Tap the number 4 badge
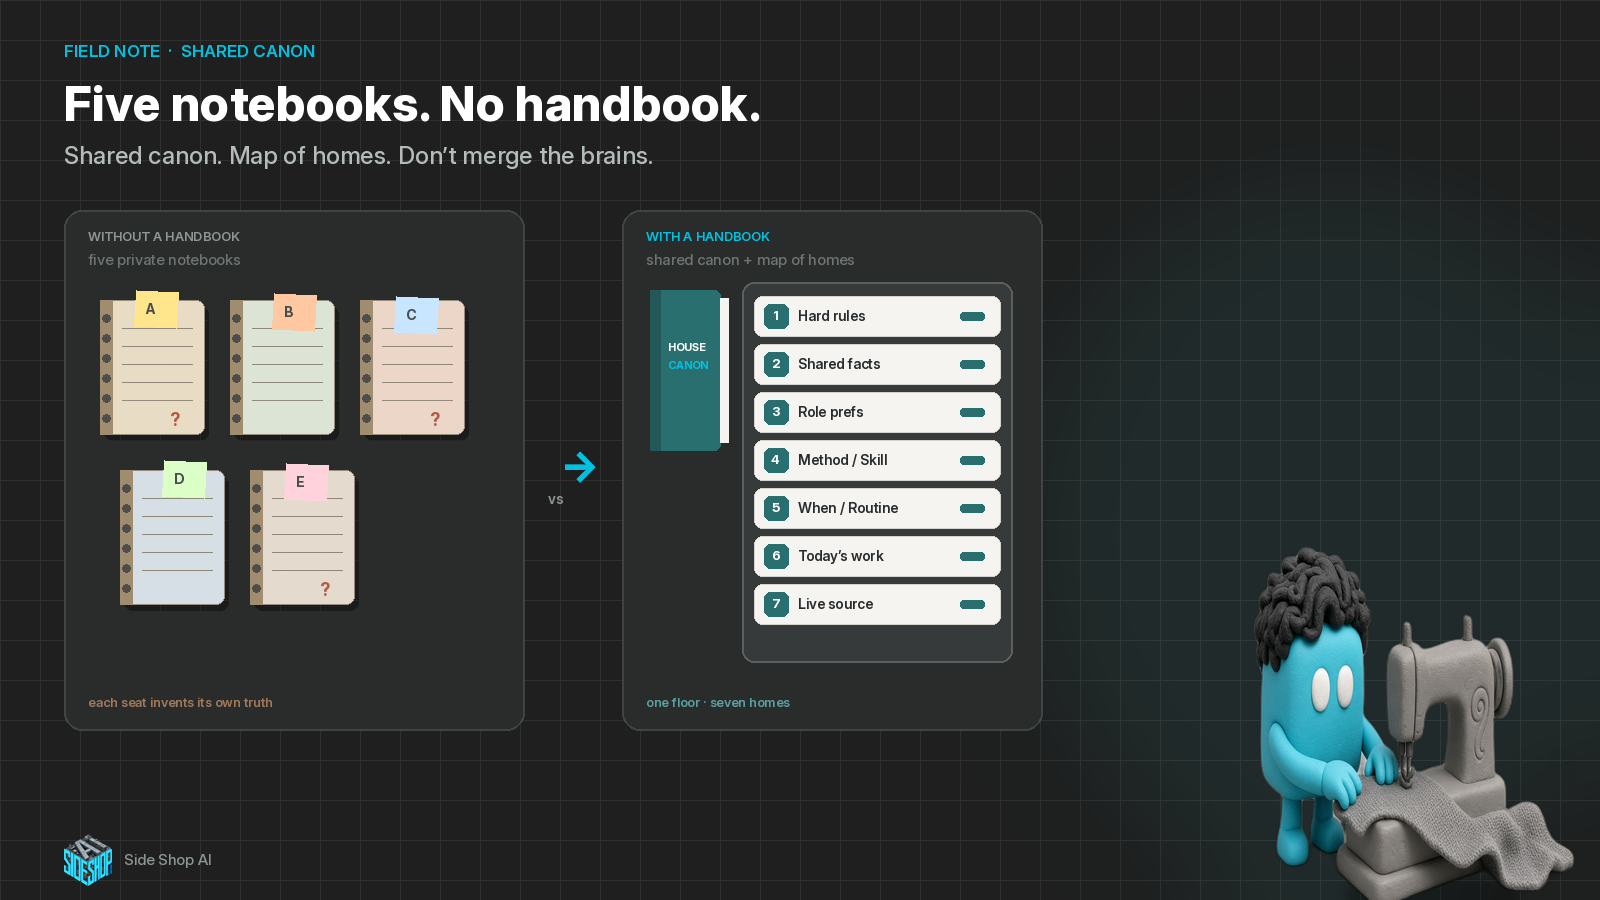 [x=776, y=460]
